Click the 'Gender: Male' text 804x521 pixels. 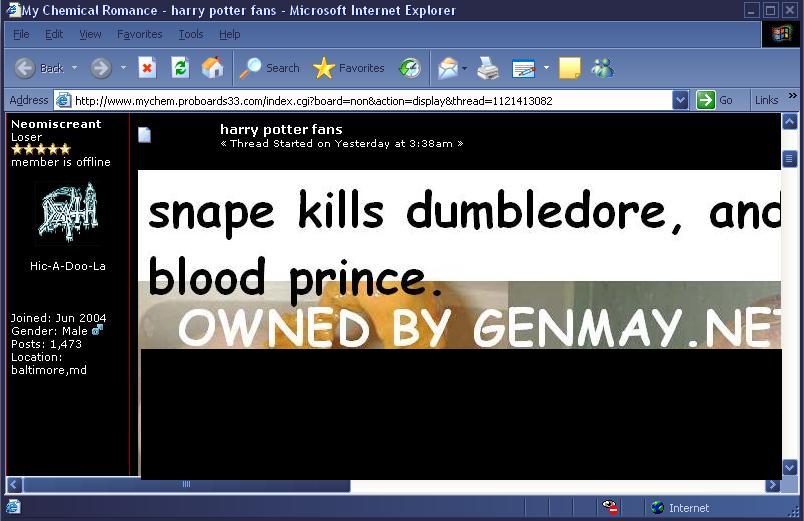[49, 331]
